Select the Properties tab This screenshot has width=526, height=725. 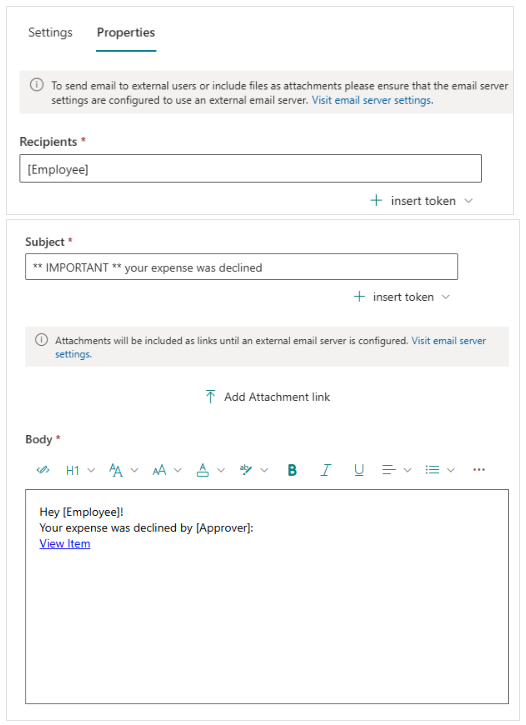(x=126, y=32)
